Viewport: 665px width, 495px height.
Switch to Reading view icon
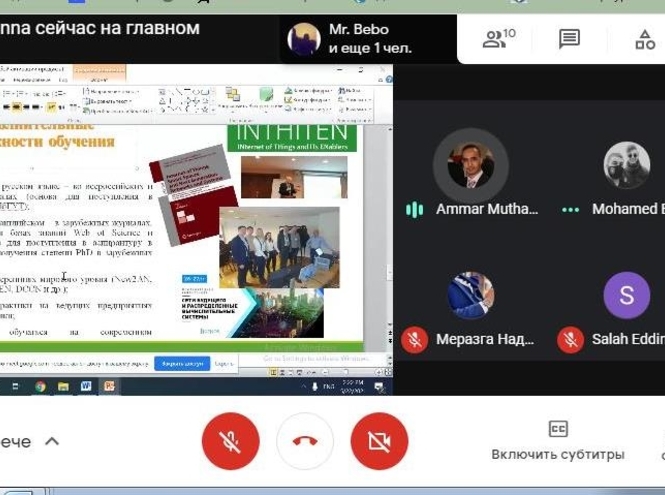click(291, 372)
